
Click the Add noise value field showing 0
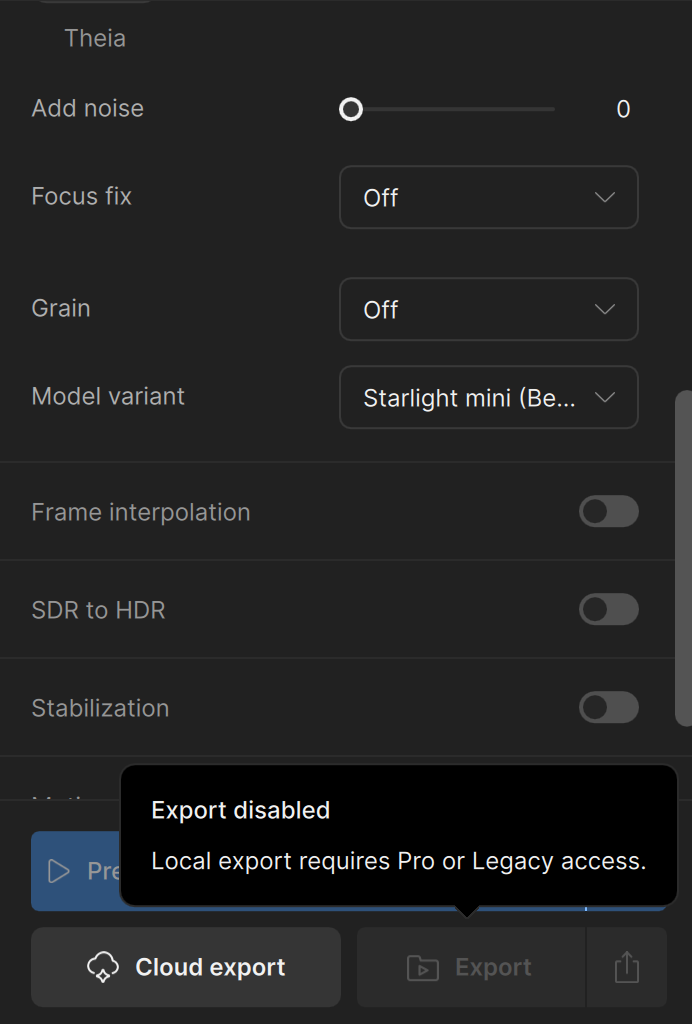click(x=623, y=109)
